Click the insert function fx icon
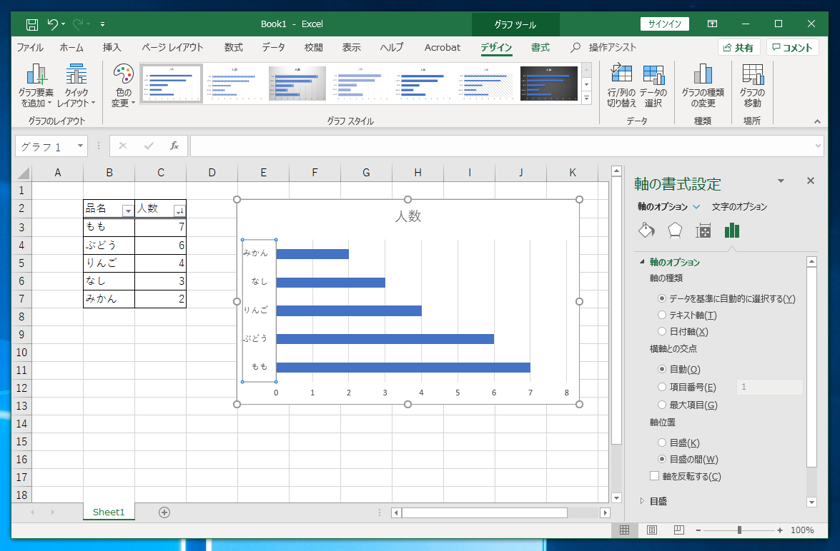The width and height of the screenshot is (840, 551). [x=174, y=146]
